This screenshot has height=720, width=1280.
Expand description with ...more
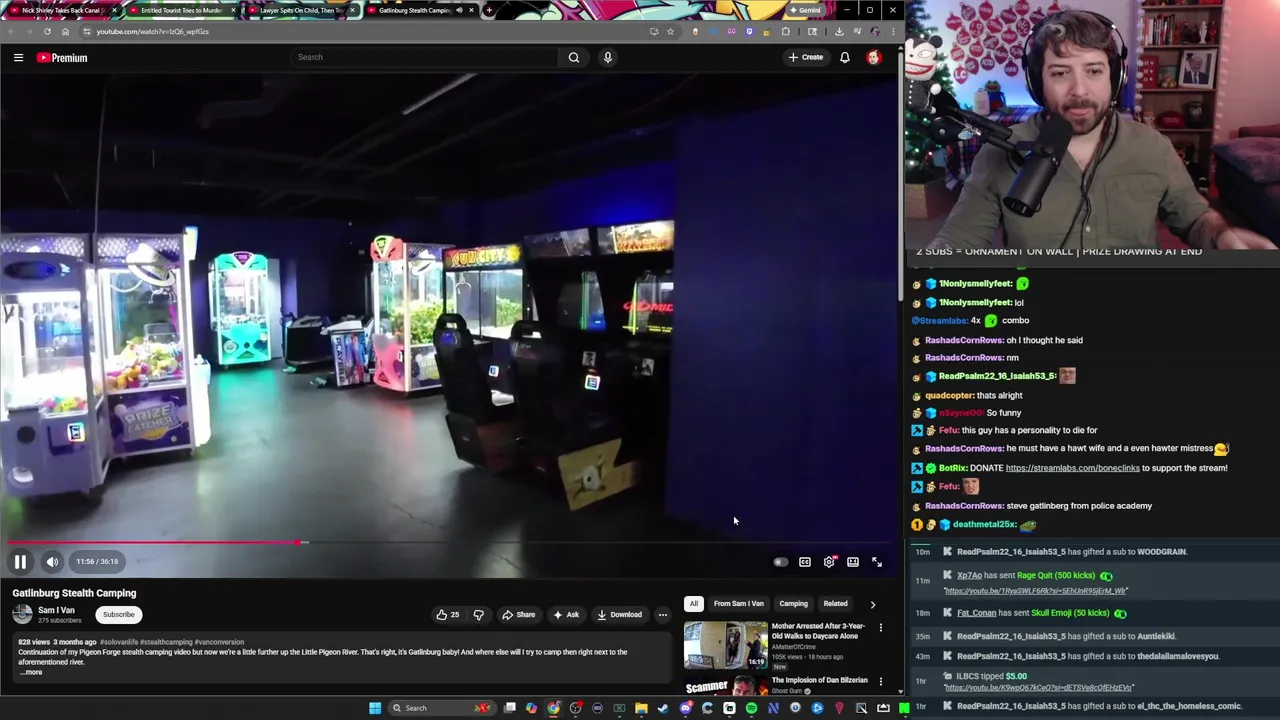[31, 672]
